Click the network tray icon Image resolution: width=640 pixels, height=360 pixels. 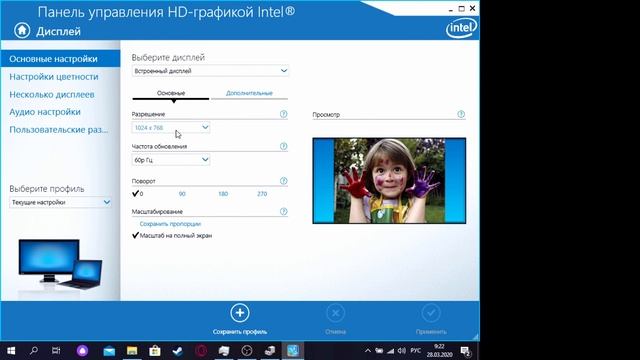tap(391, 351)
